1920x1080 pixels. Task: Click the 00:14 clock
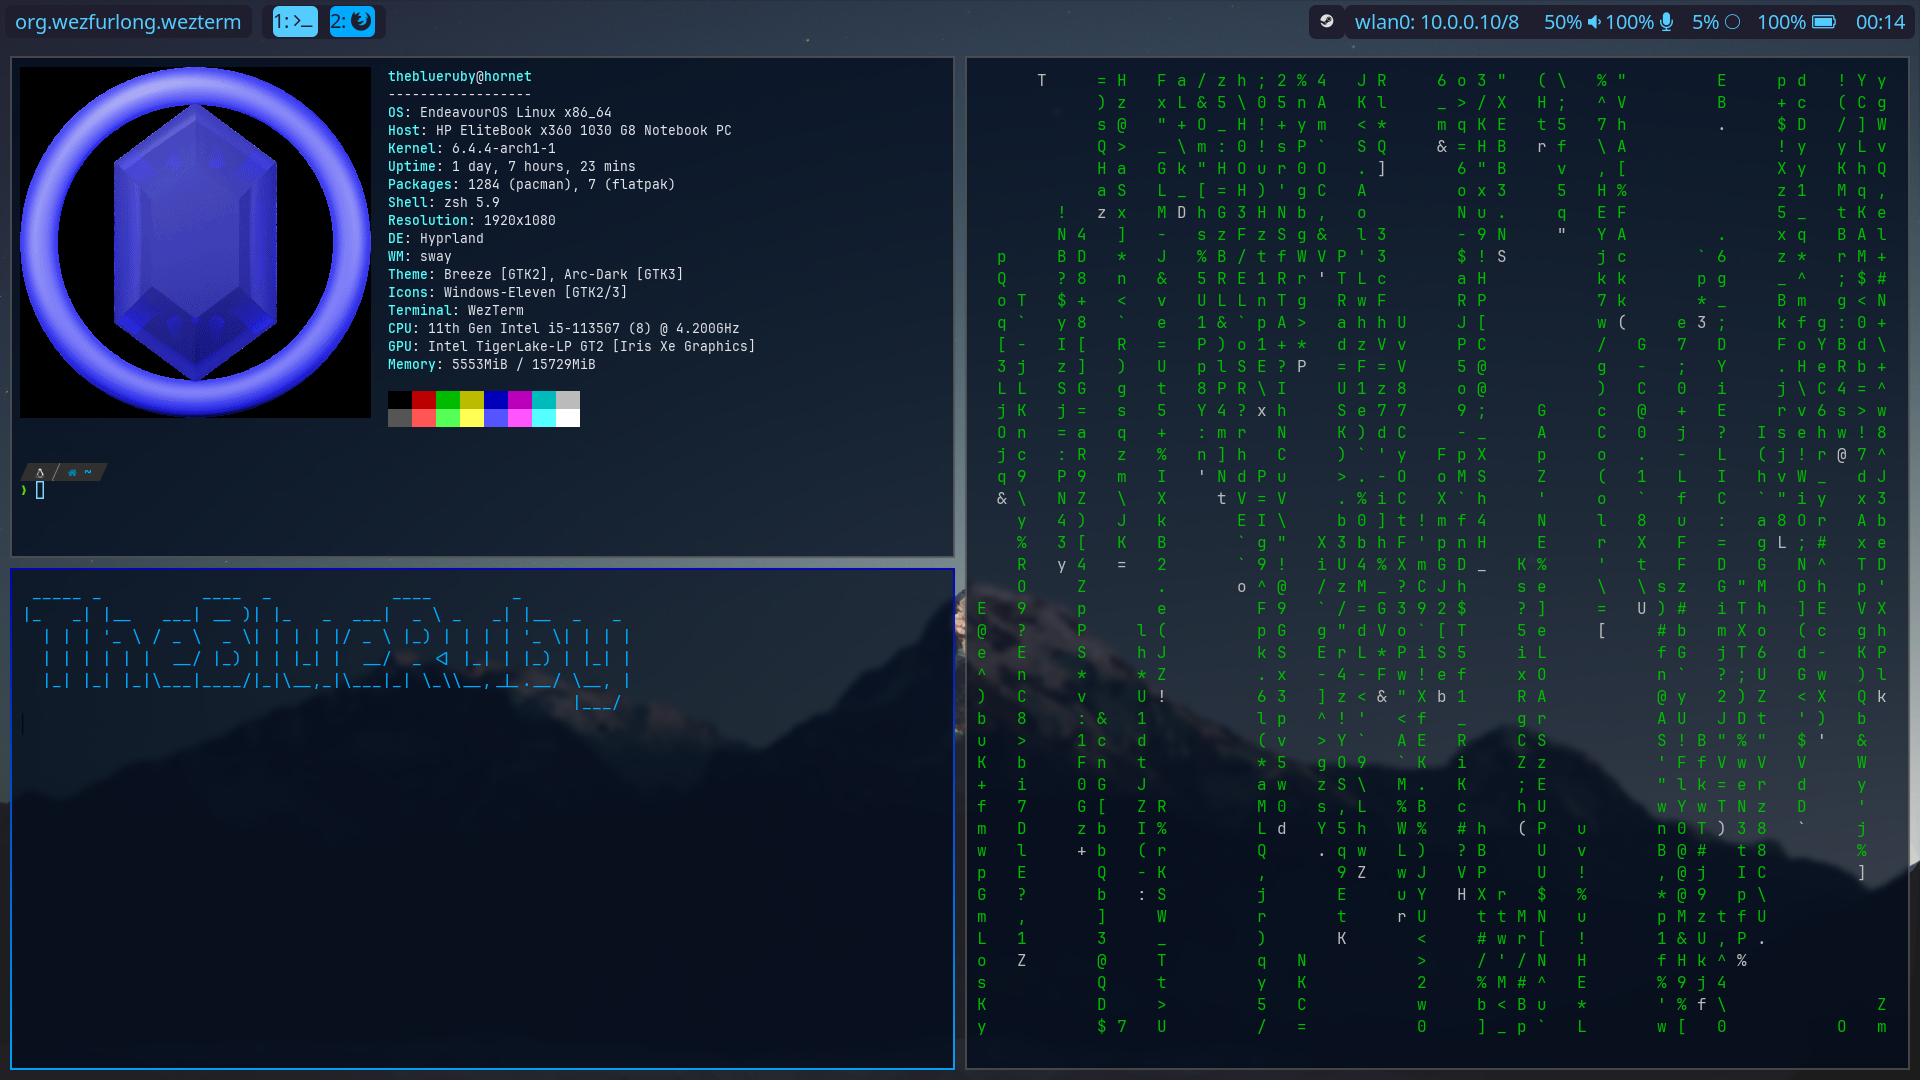(1880, 22)
